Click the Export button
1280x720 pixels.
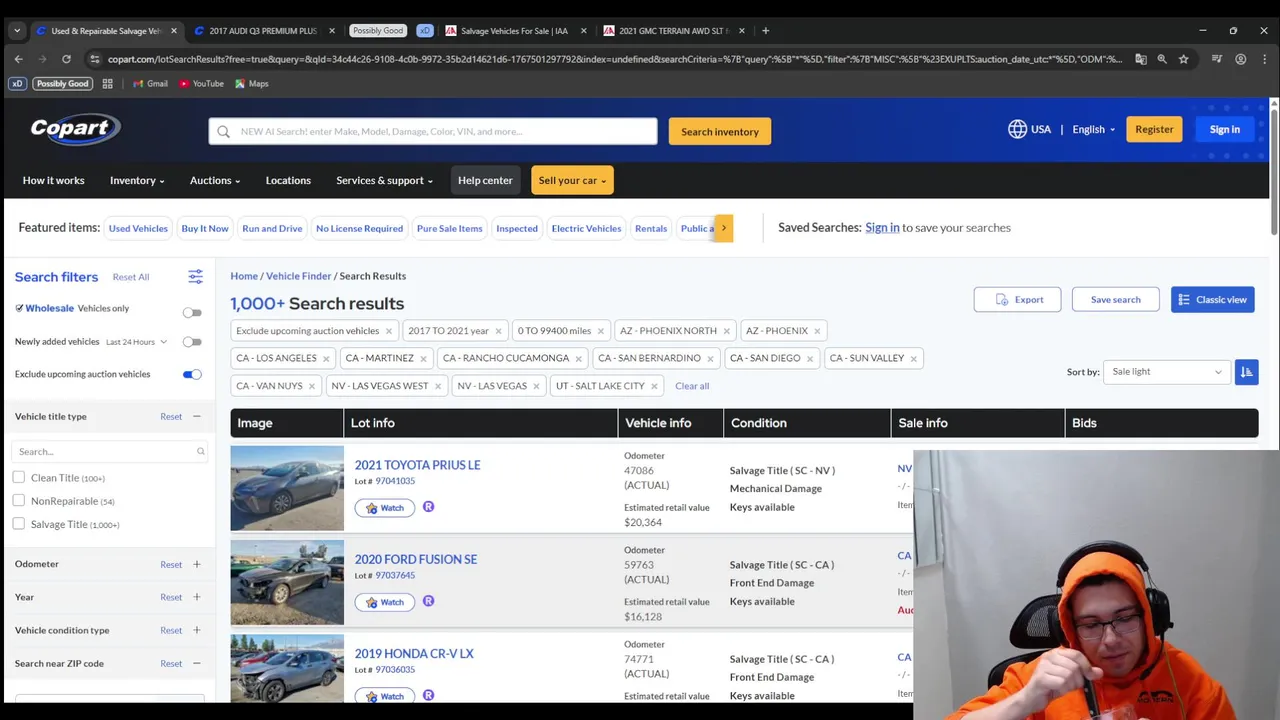[1017, 299]
